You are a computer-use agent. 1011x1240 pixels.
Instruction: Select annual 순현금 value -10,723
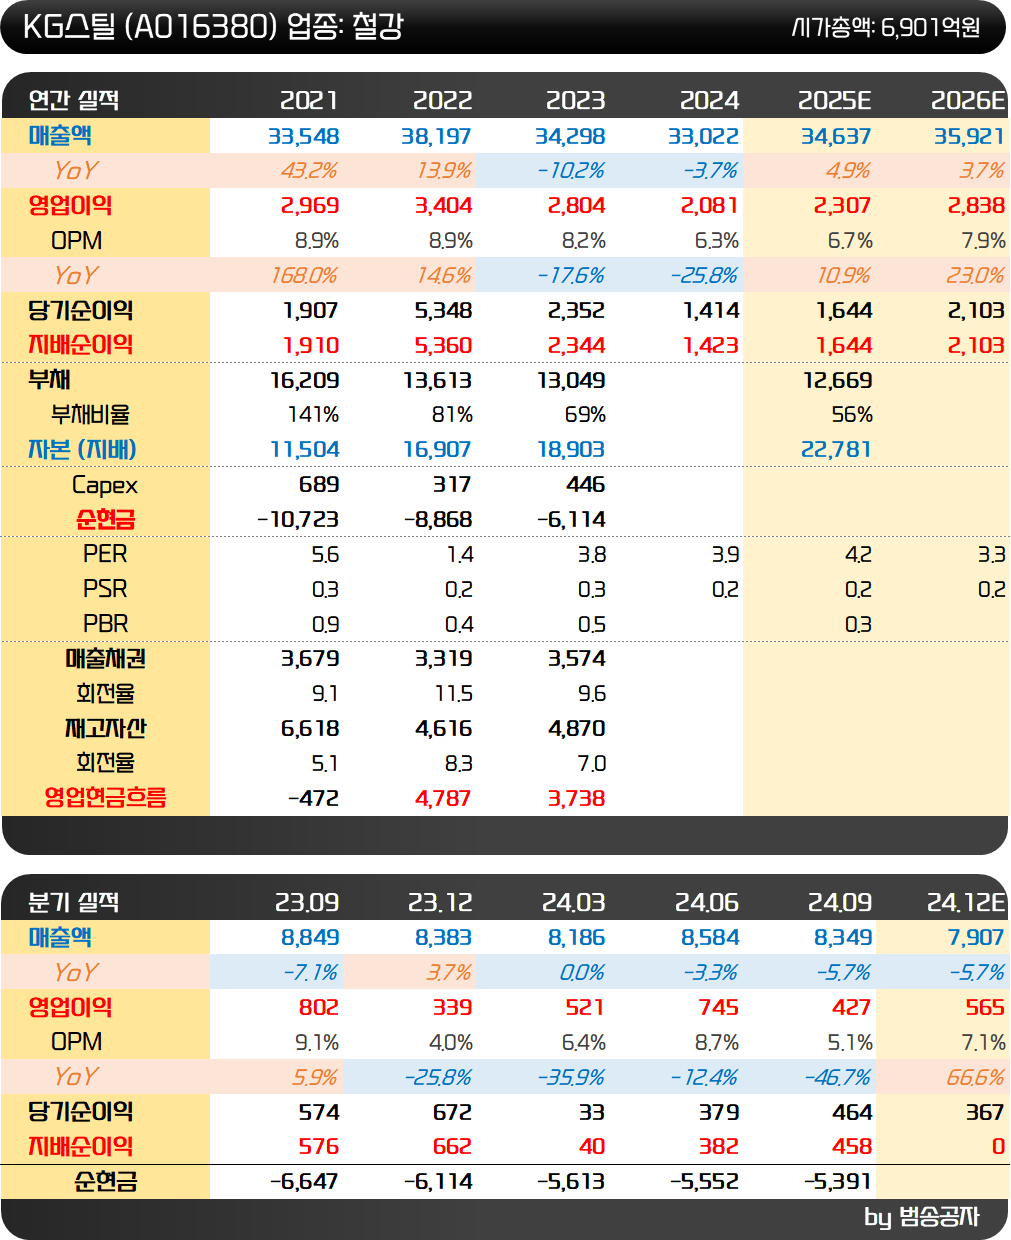pyautogui.click(x=298, y=520)
